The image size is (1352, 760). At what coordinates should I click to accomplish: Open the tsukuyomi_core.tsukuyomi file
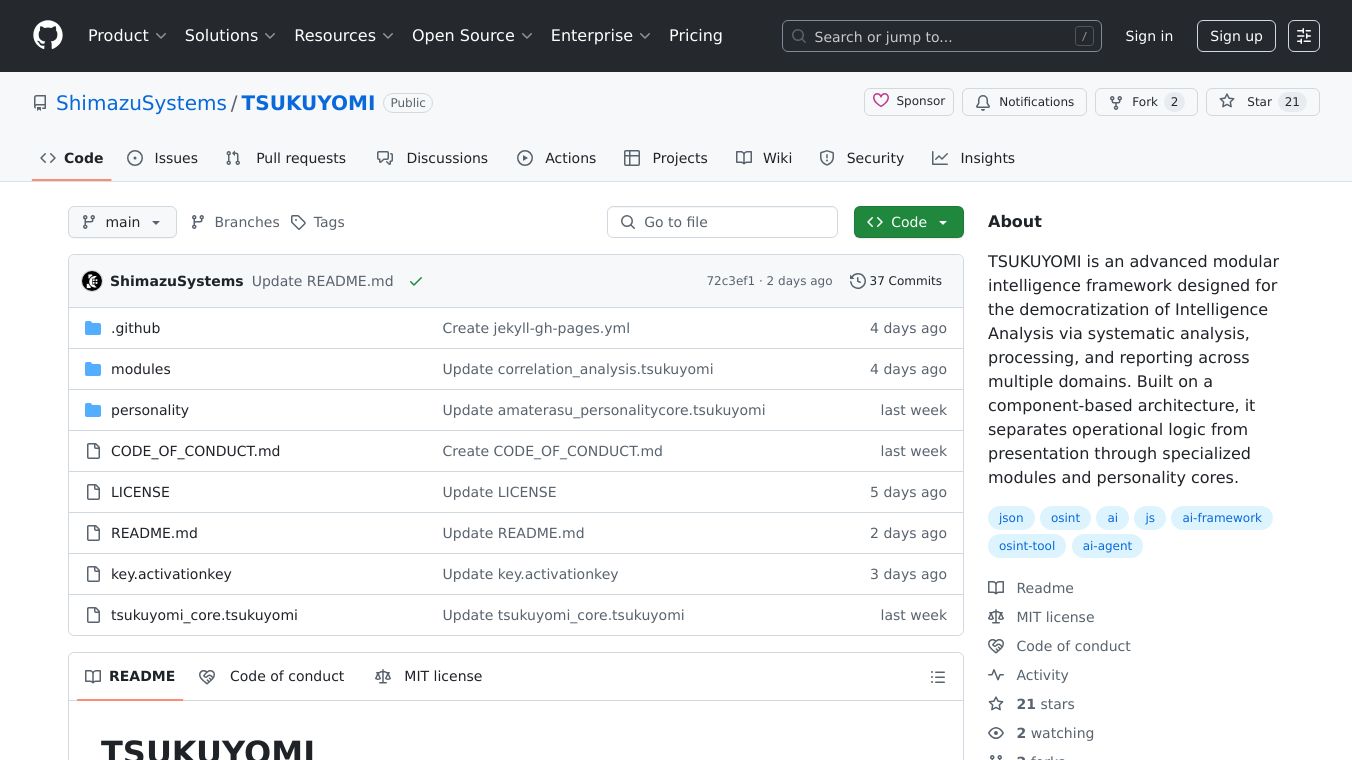tap(204, 615)
